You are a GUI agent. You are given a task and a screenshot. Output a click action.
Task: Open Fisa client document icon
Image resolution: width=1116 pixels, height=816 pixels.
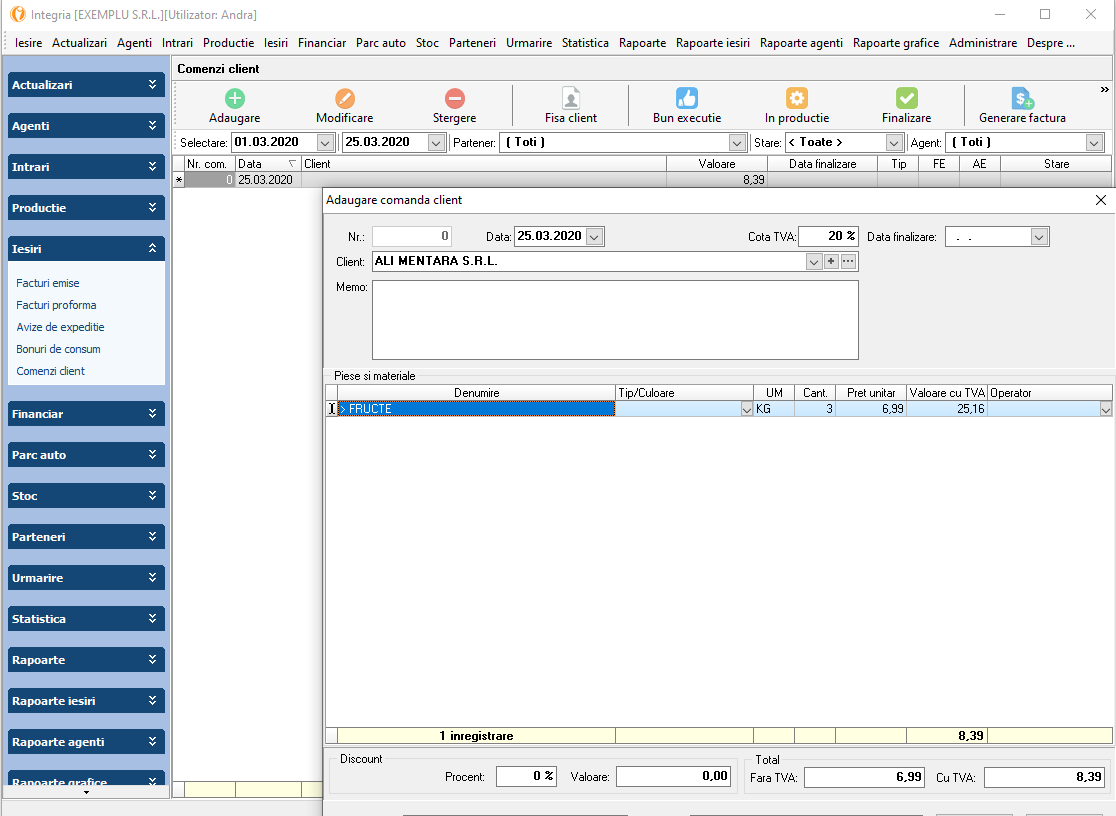571,98
